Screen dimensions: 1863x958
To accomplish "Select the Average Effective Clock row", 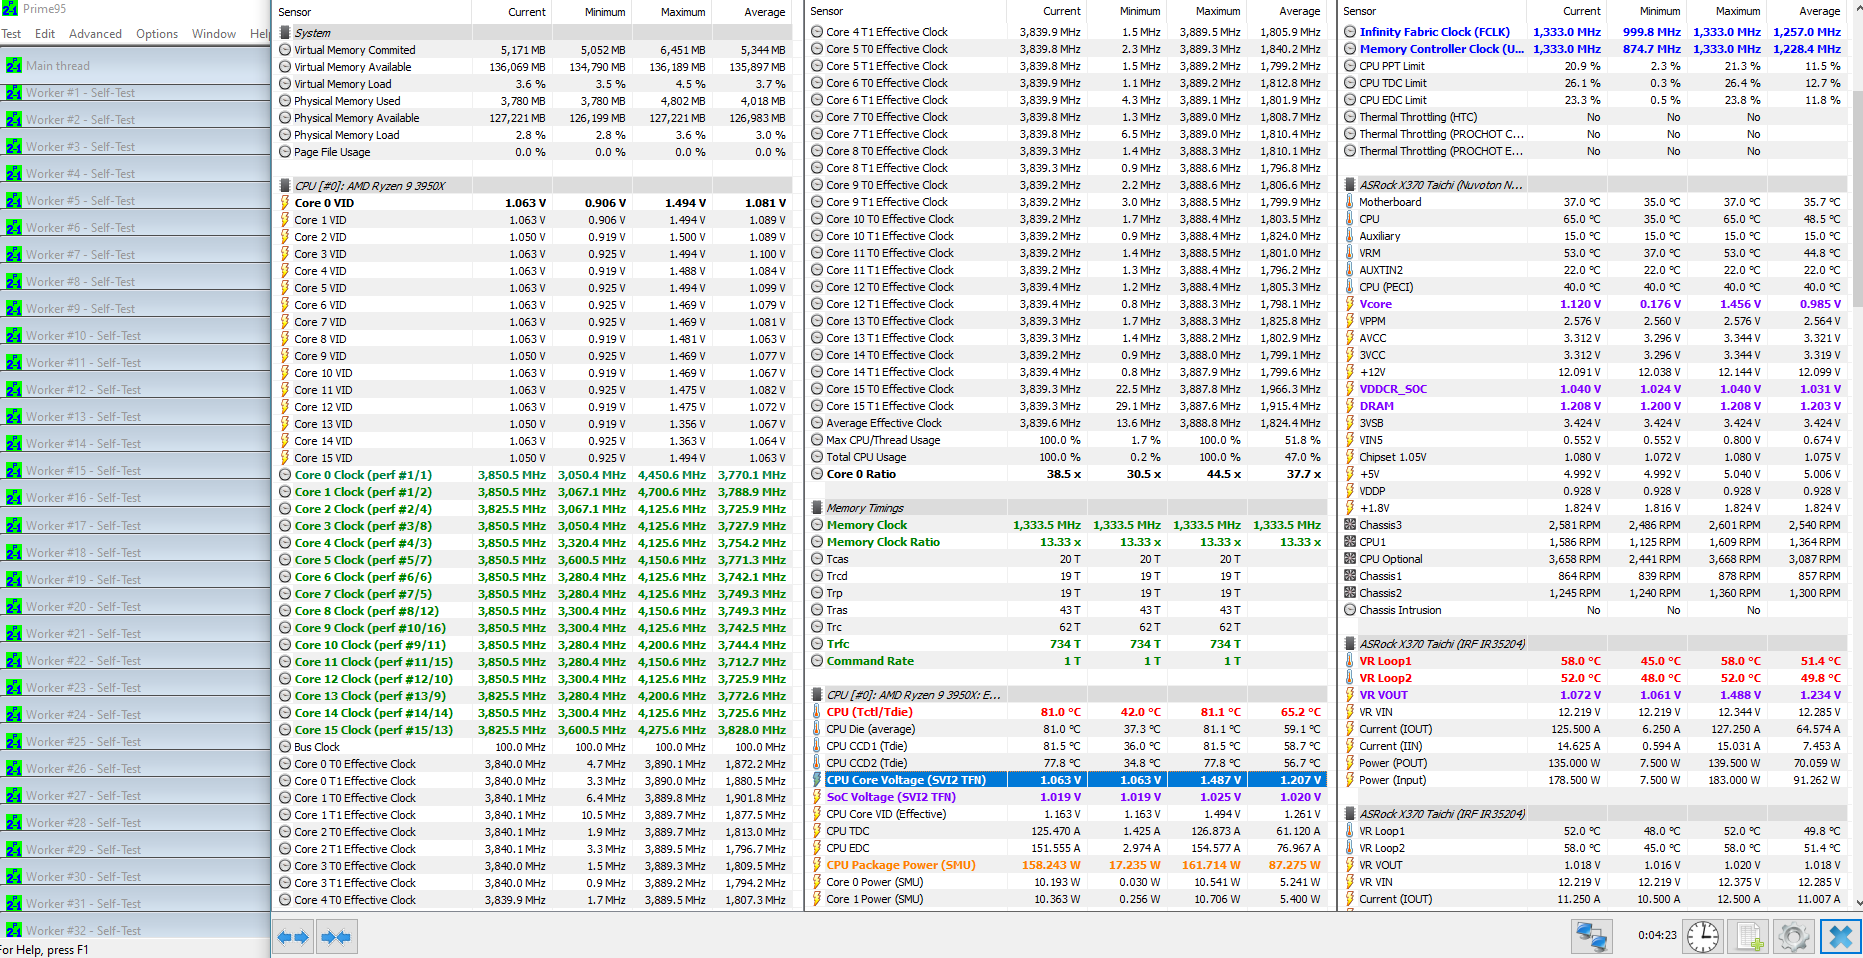I will coord(1067,423).
